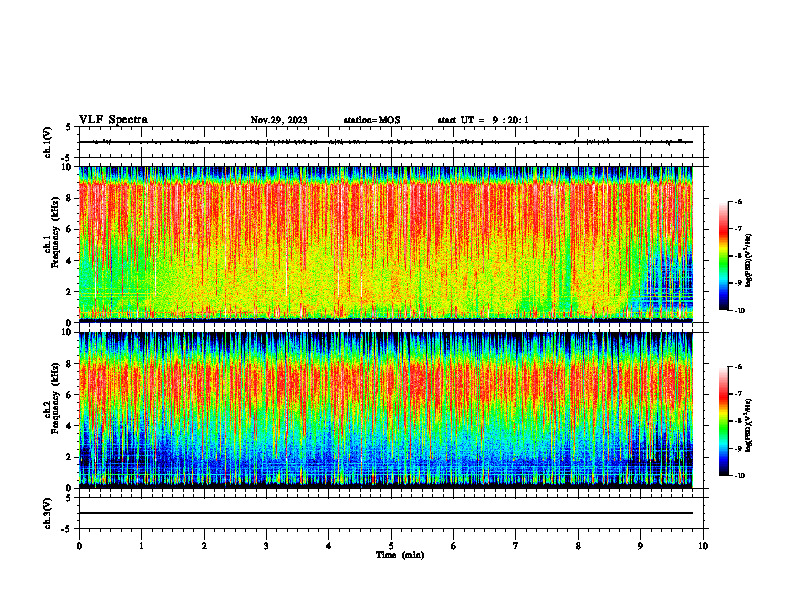Click the "8" kHz tick on ch.1 frequency axis

click(x=70, y=198)
